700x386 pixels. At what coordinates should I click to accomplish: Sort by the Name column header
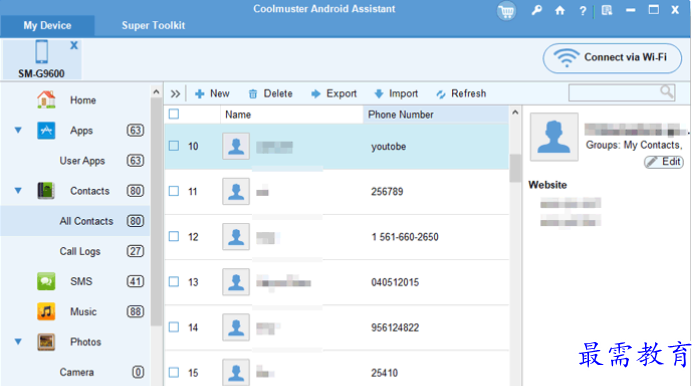tap(292, 115)
